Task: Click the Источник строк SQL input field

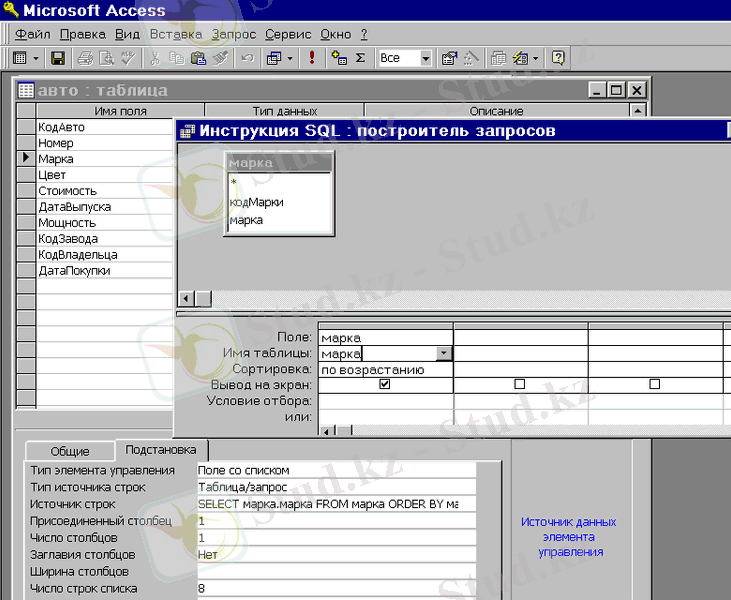Action: tap(328, 504)
